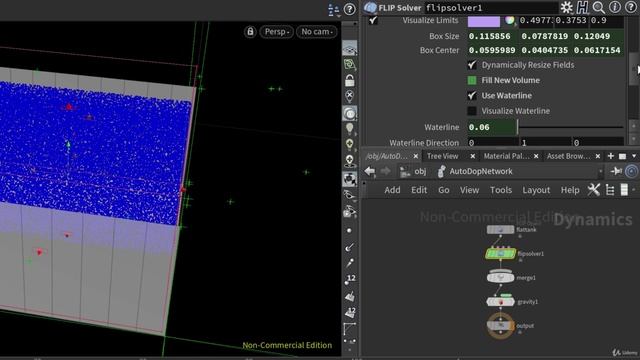The height and width of the screenshot is (360, 640).
Task: Search parameters using the magnifier icon
Action: (x=598, y=7)
